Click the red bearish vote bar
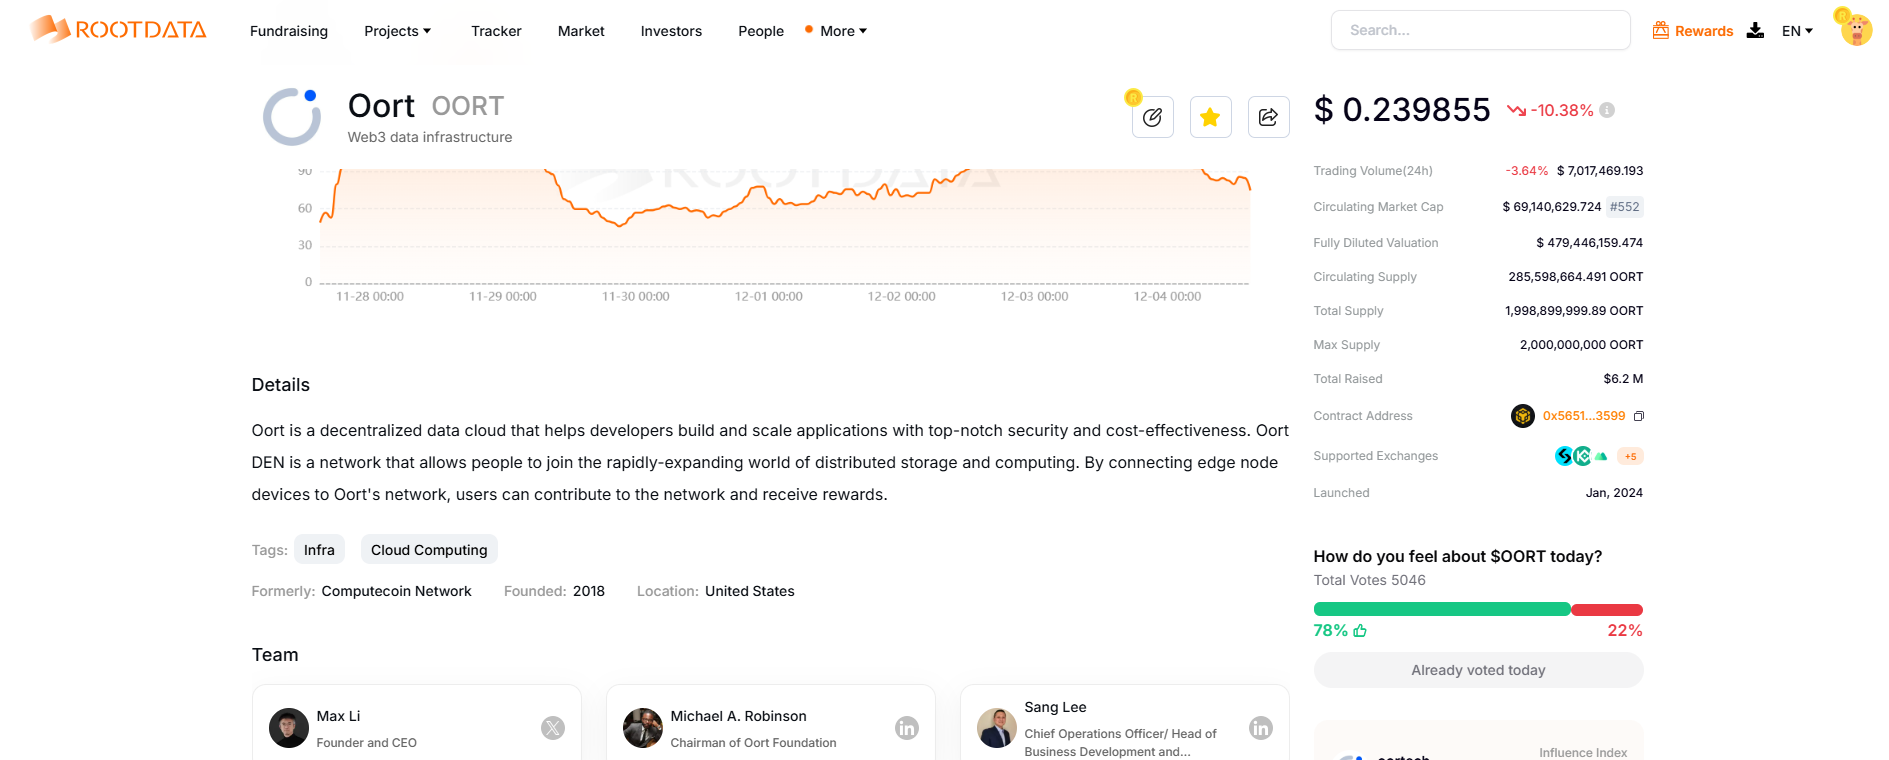The height and width of the screenshot is (760, 1889). tap(1607, 610)
